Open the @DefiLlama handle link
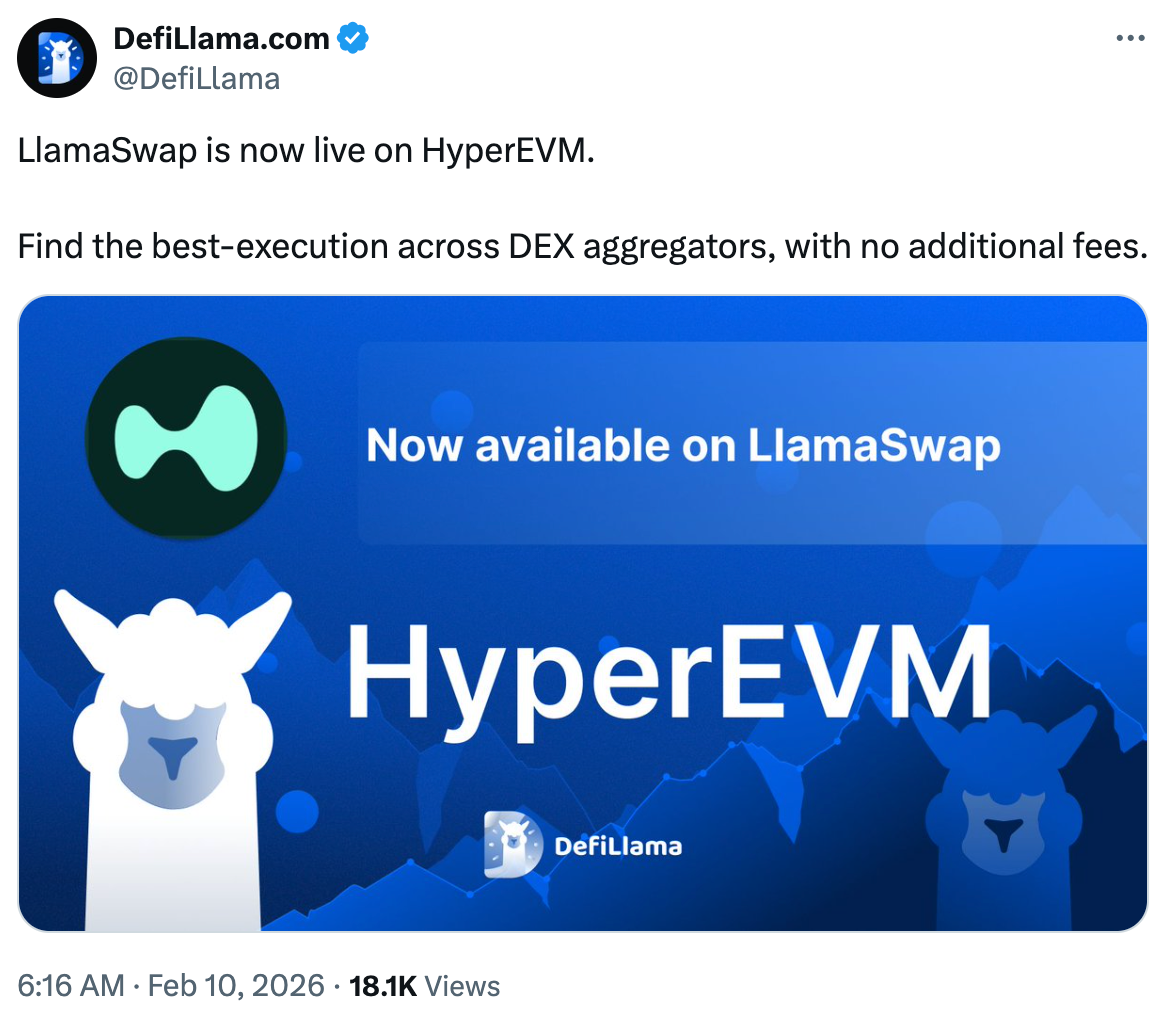 pos(196,79)
